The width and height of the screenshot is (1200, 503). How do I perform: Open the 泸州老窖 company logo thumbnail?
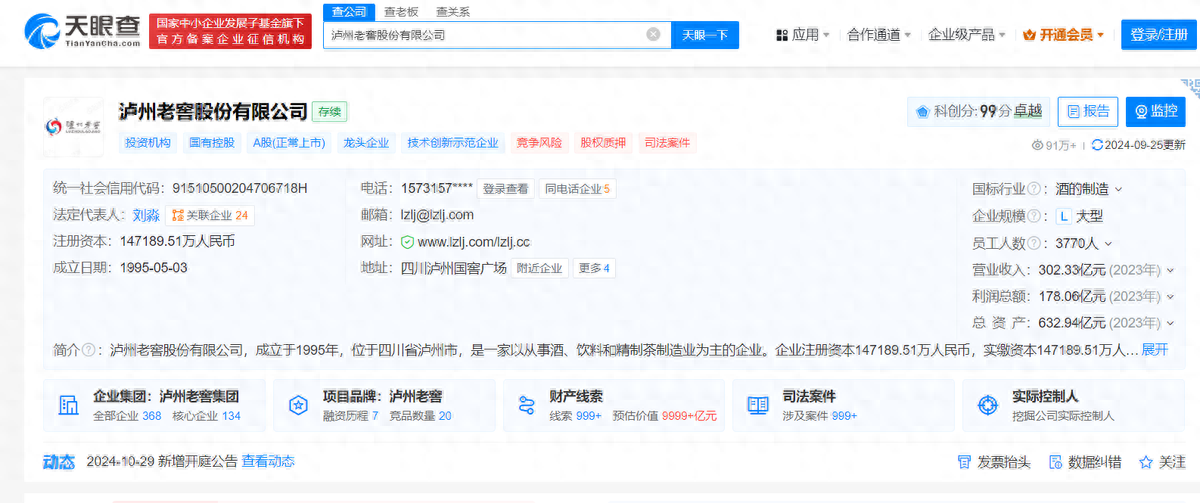pos(73,127)
